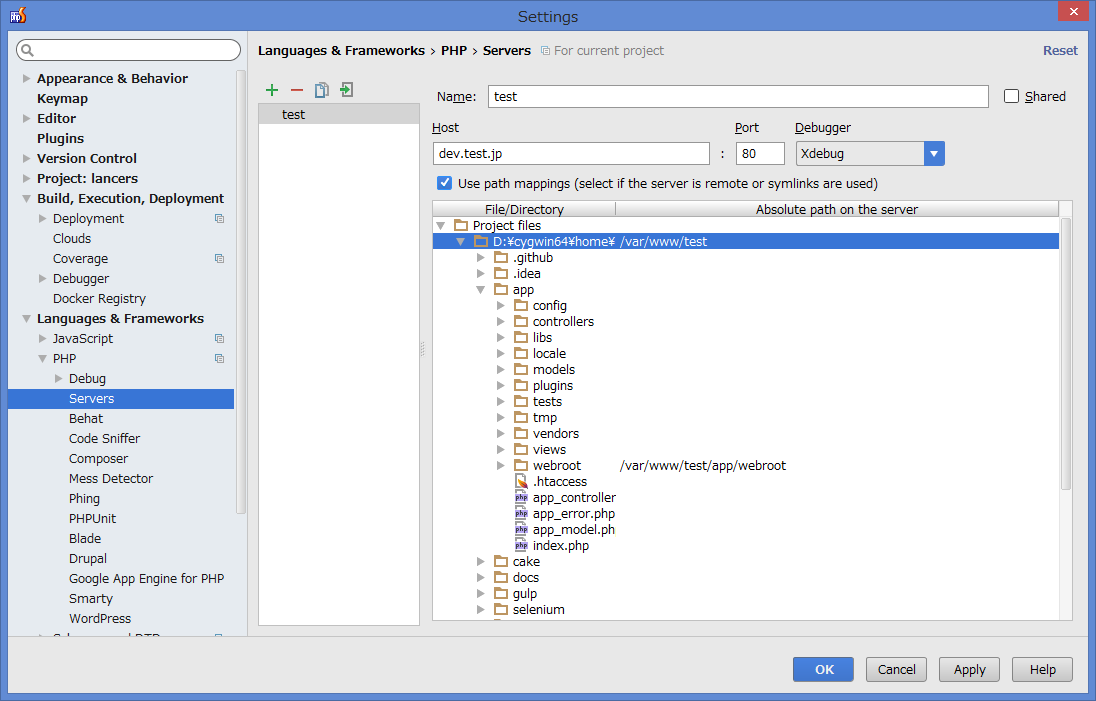Collapse the PHP settings node

pyautogui.click(x=43, y=359)
